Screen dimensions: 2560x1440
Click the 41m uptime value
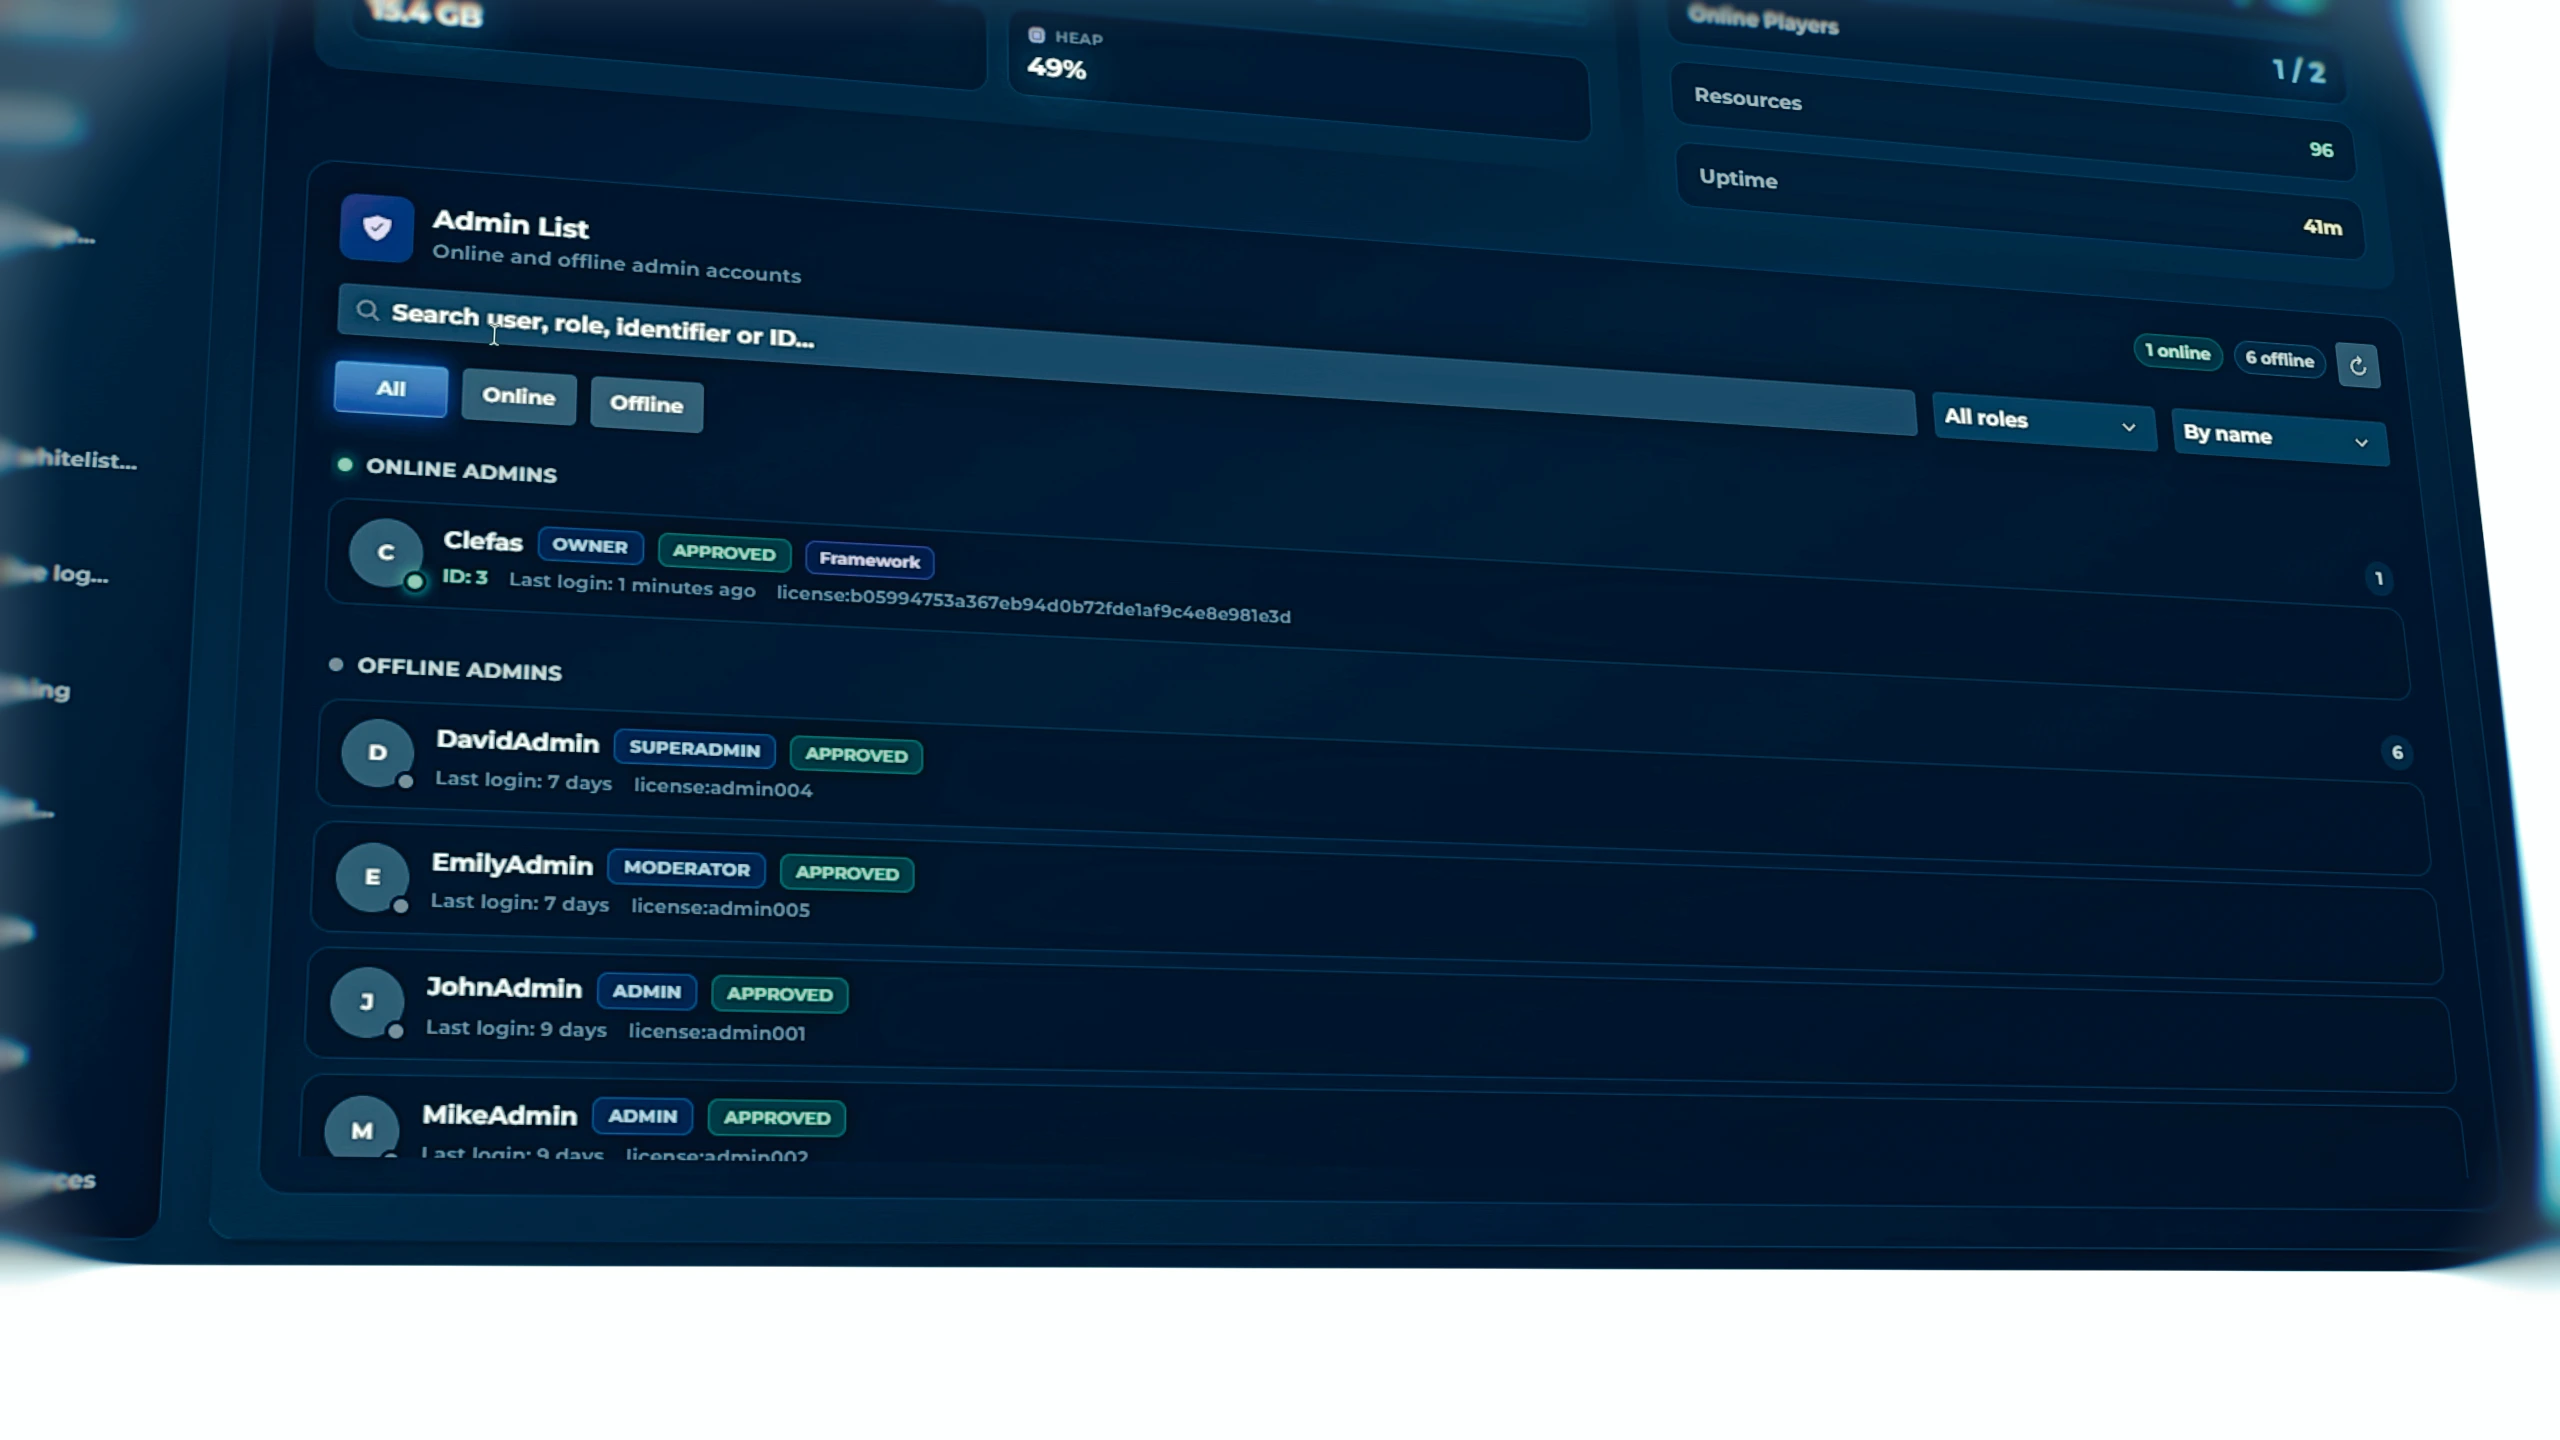point(2322,228)
